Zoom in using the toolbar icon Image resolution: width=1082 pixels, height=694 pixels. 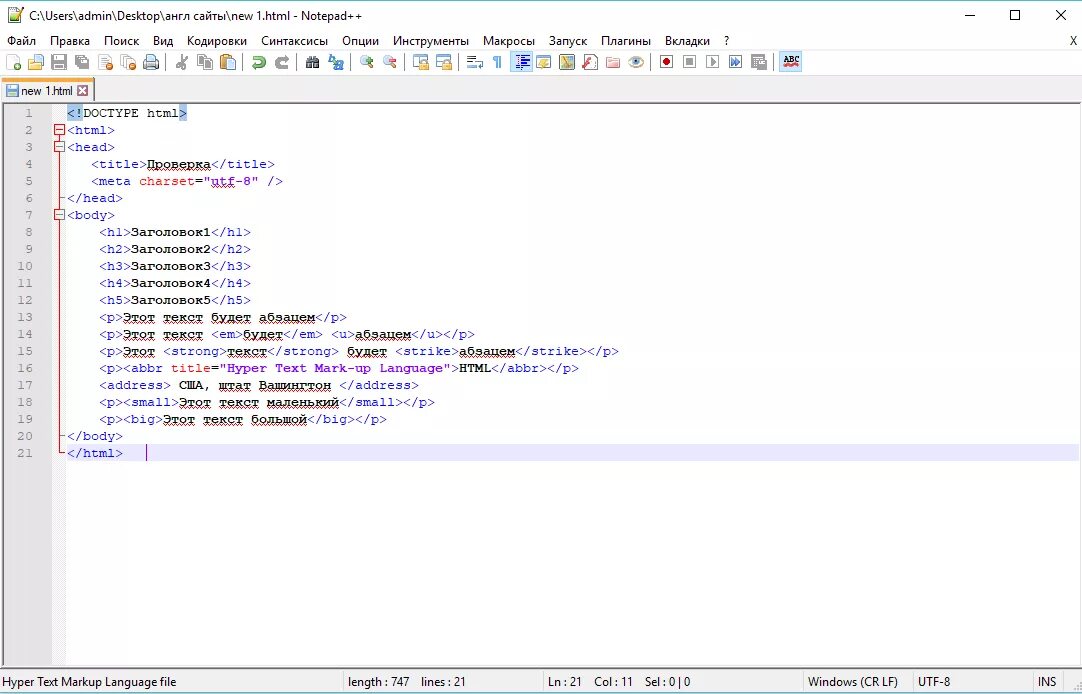click(365, 62)
